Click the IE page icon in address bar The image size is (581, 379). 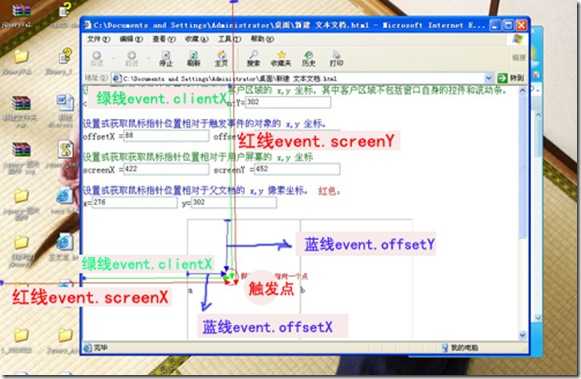tap(117, 79)
